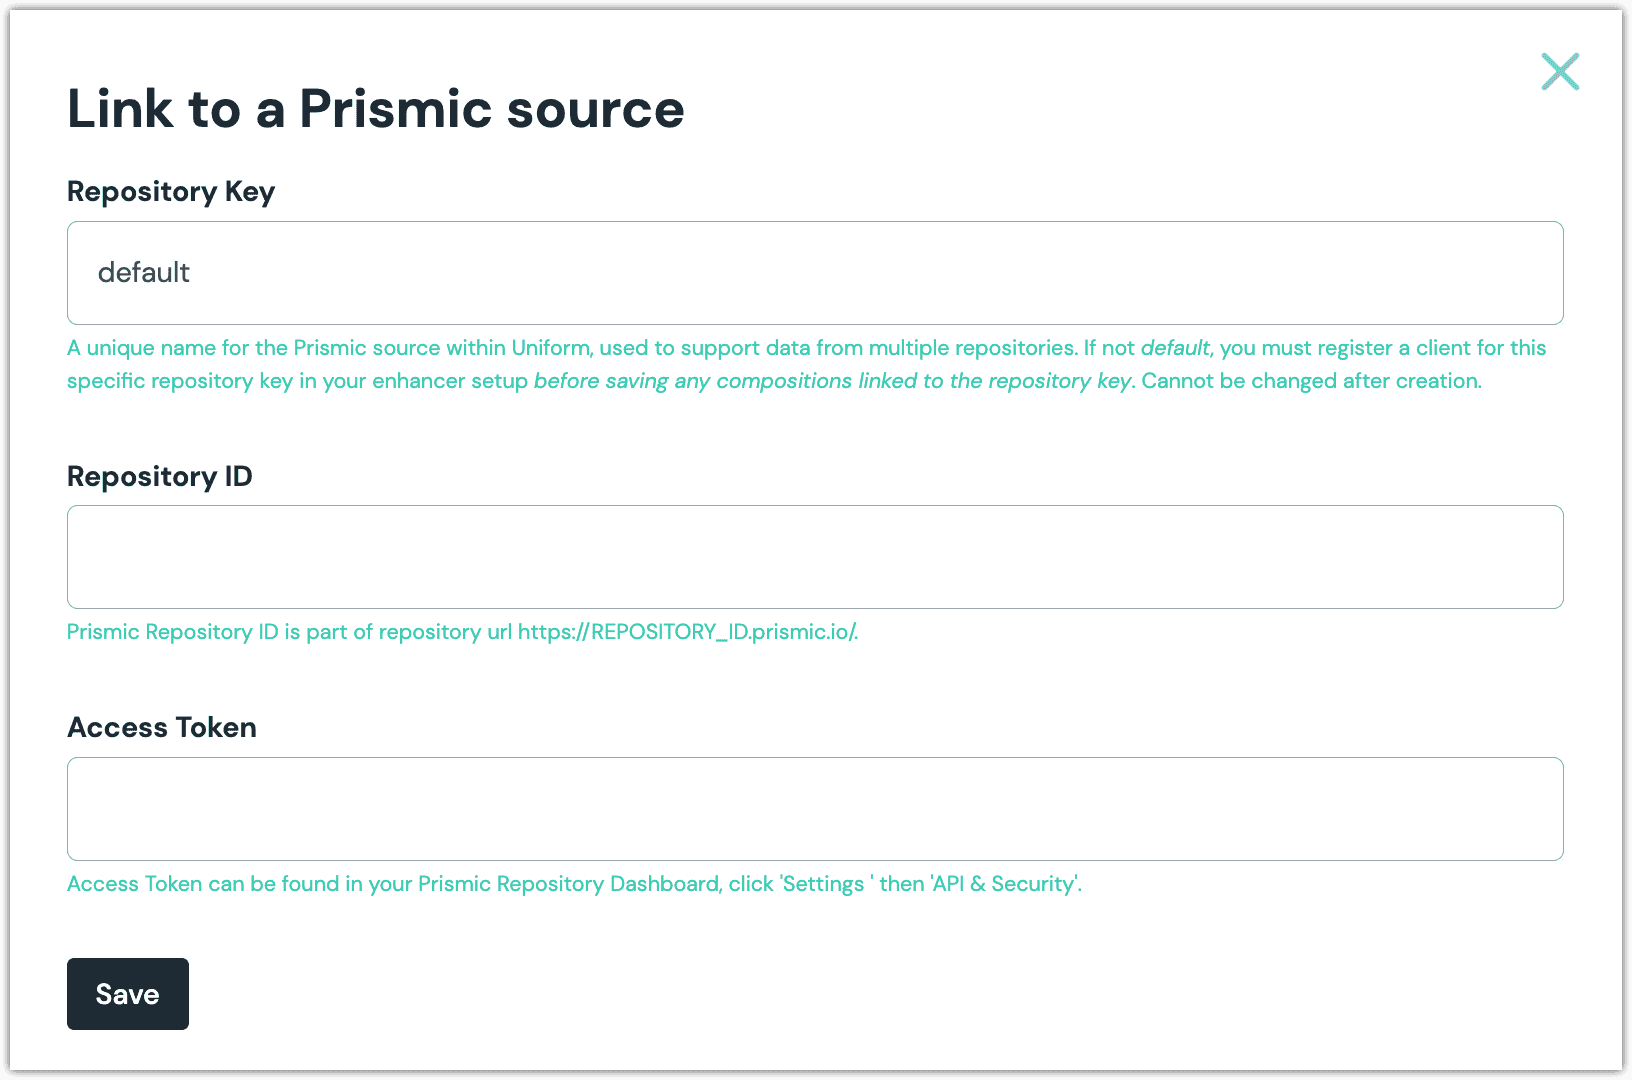The image size is (1632, 1080).
Task: Click the "Link to a Prismic source" heading
Action: click(x=376, y=108)
